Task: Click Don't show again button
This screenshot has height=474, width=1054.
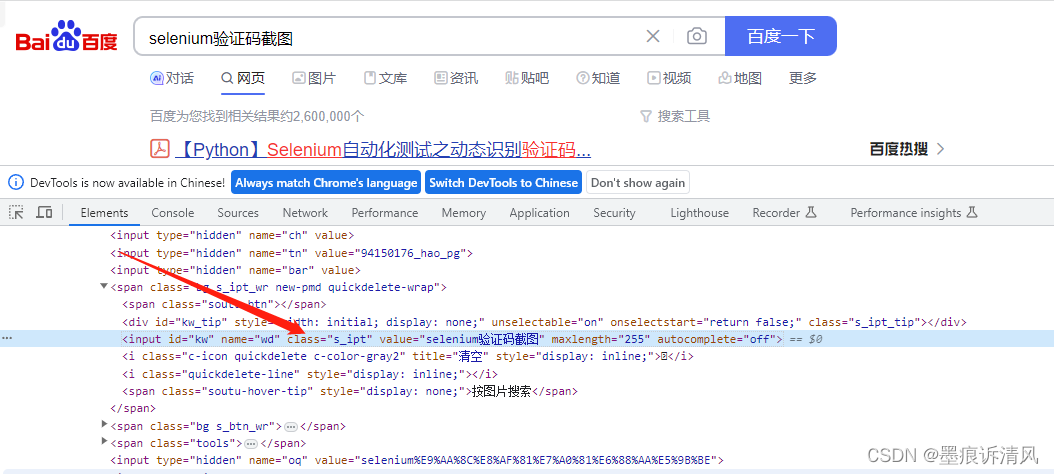Action: pos(638,182)
